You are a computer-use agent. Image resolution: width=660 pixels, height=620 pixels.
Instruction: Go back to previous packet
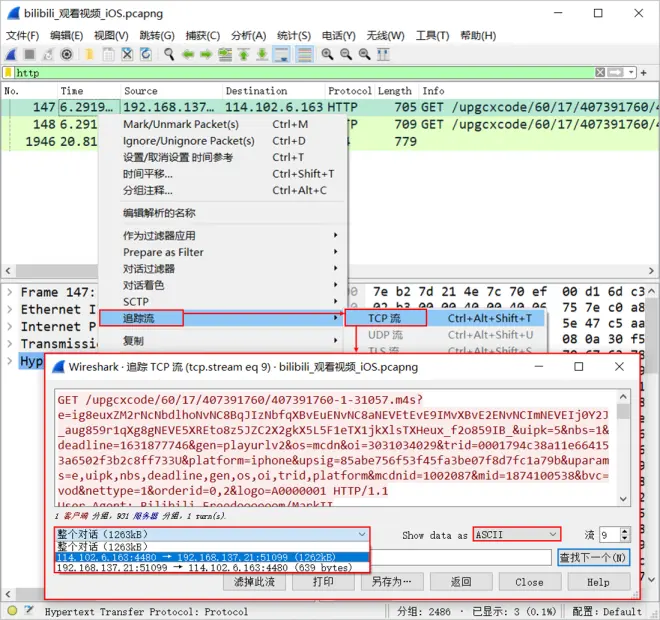(188, 54)
